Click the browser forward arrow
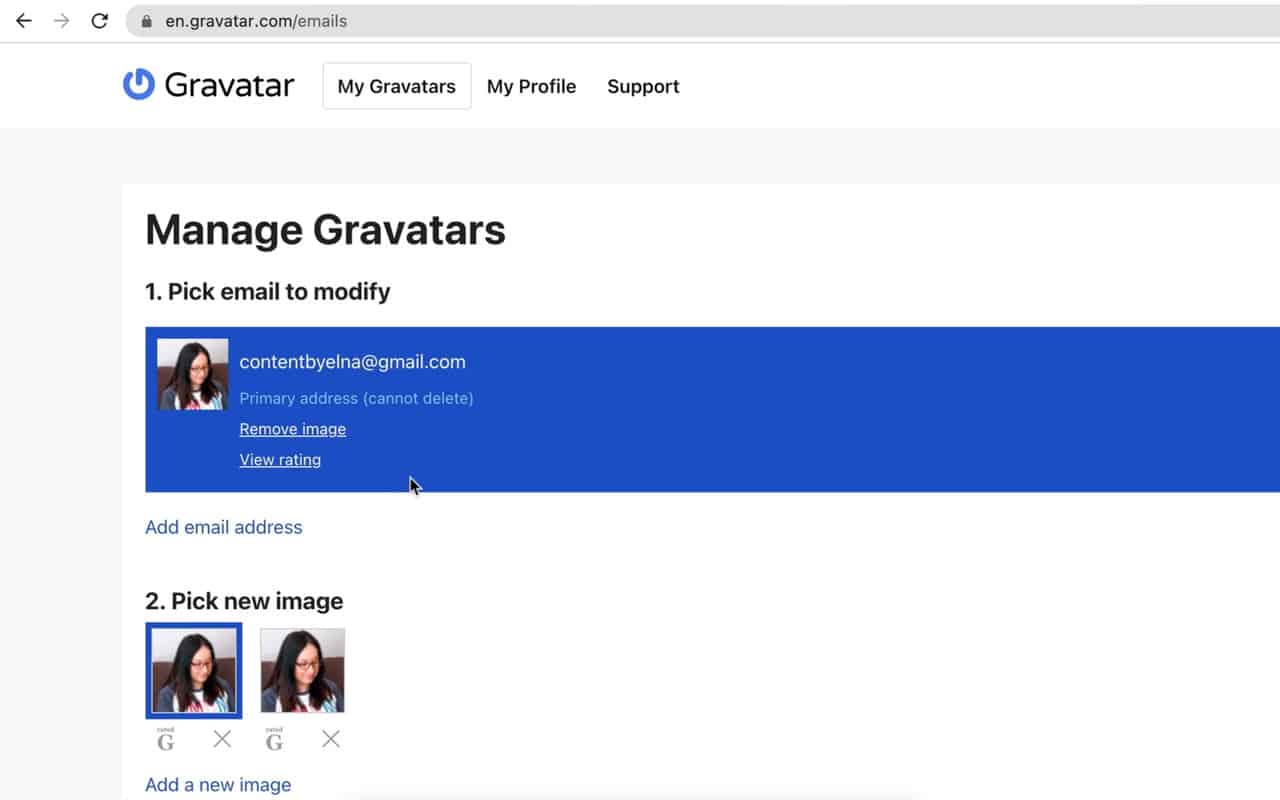Screen dimensions: 1280x800 (x=60, y=19)
